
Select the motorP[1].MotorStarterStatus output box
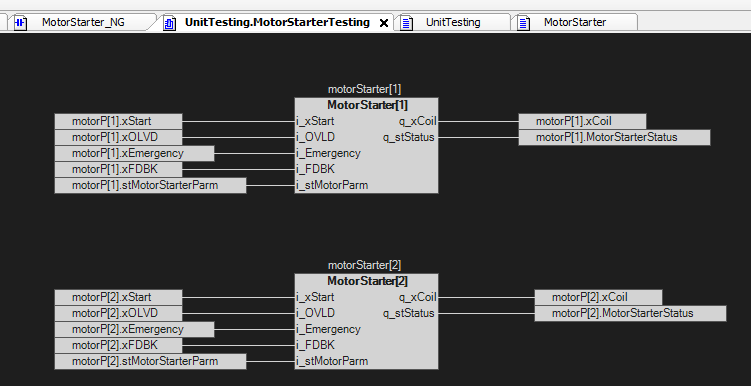pyautogui.click(x=614, y=137)
